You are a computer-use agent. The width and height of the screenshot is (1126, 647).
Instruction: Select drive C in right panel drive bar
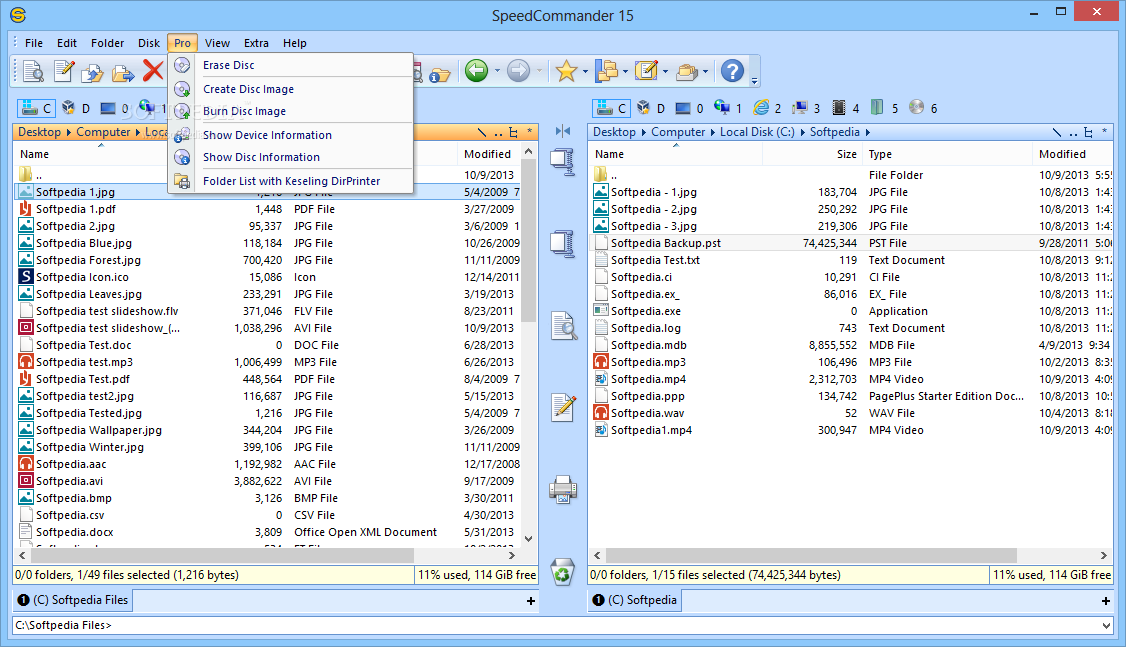pyautogui.click(x=611, y=108)
